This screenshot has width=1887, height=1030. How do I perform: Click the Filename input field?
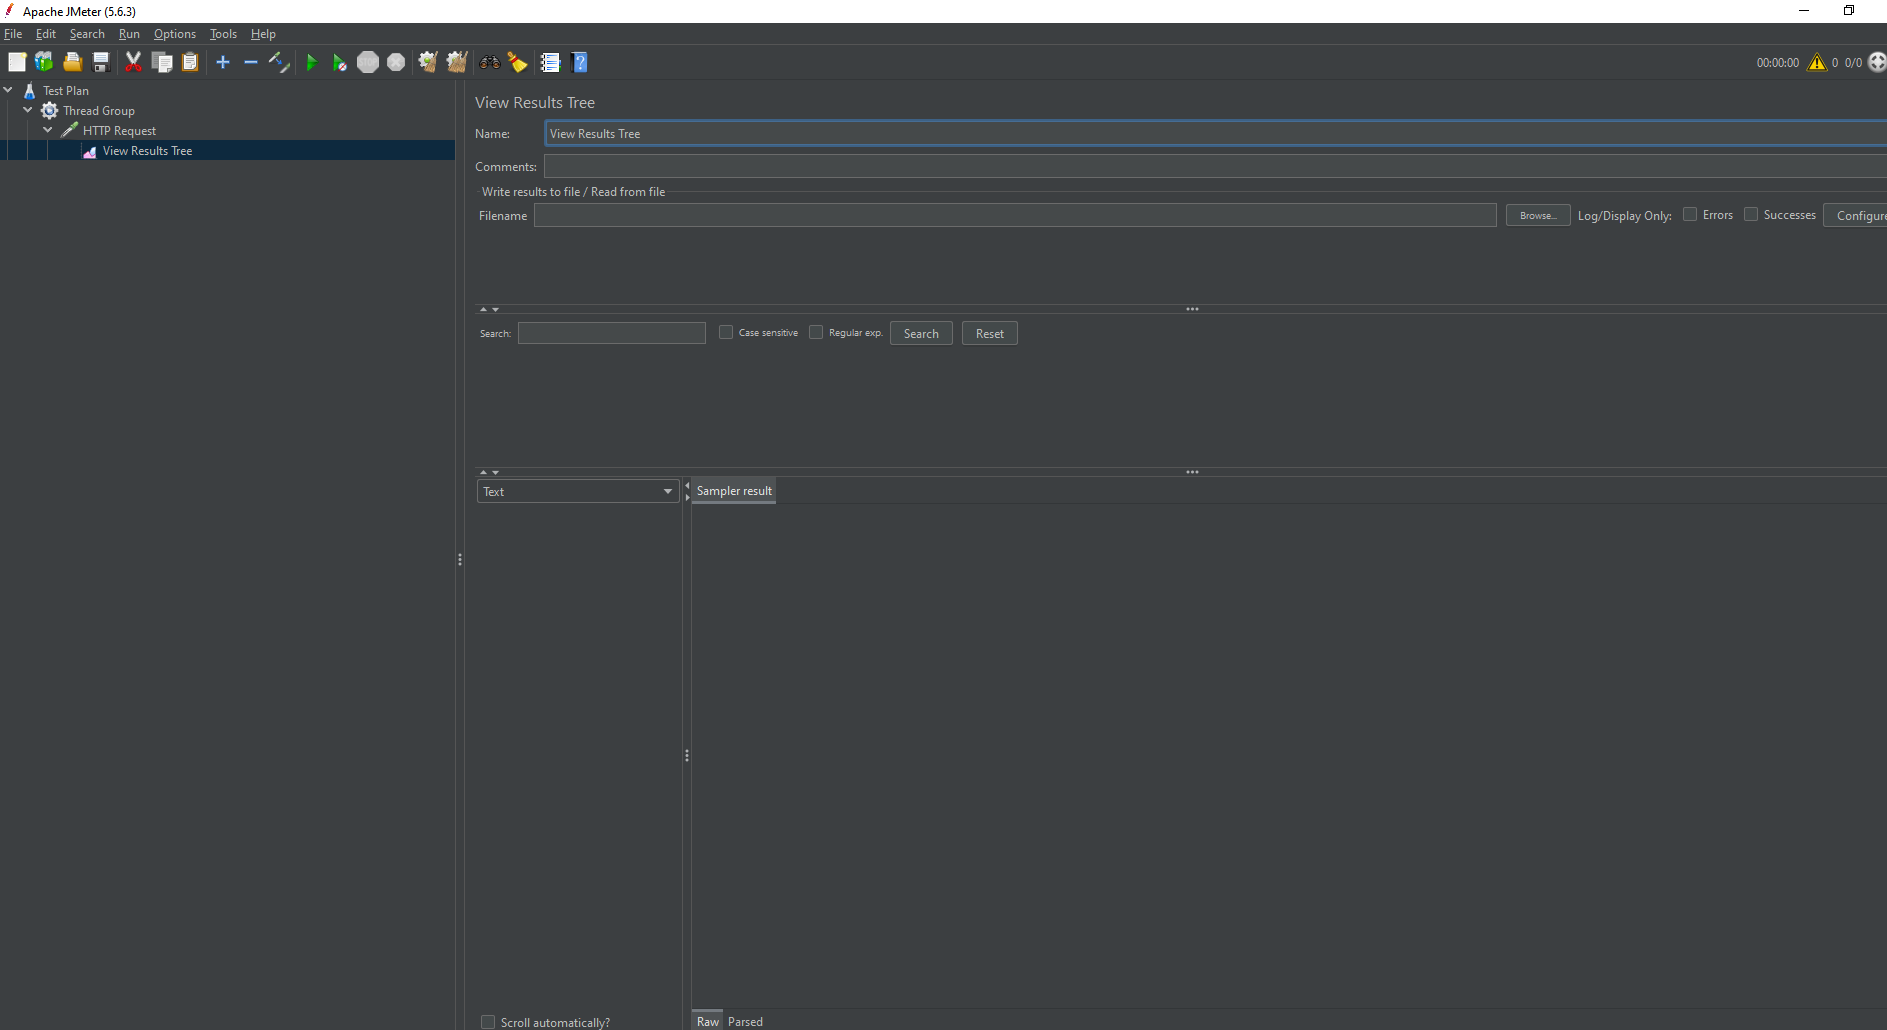1014,216
